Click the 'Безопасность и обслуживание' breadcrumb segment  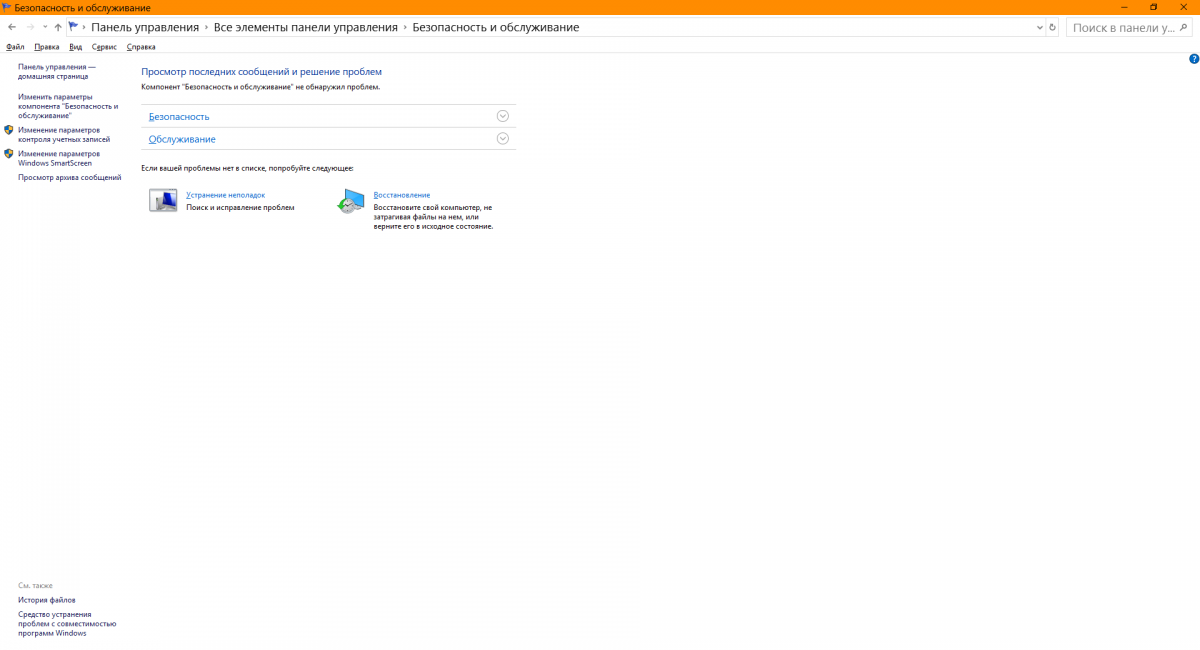[x=496, y=27]
